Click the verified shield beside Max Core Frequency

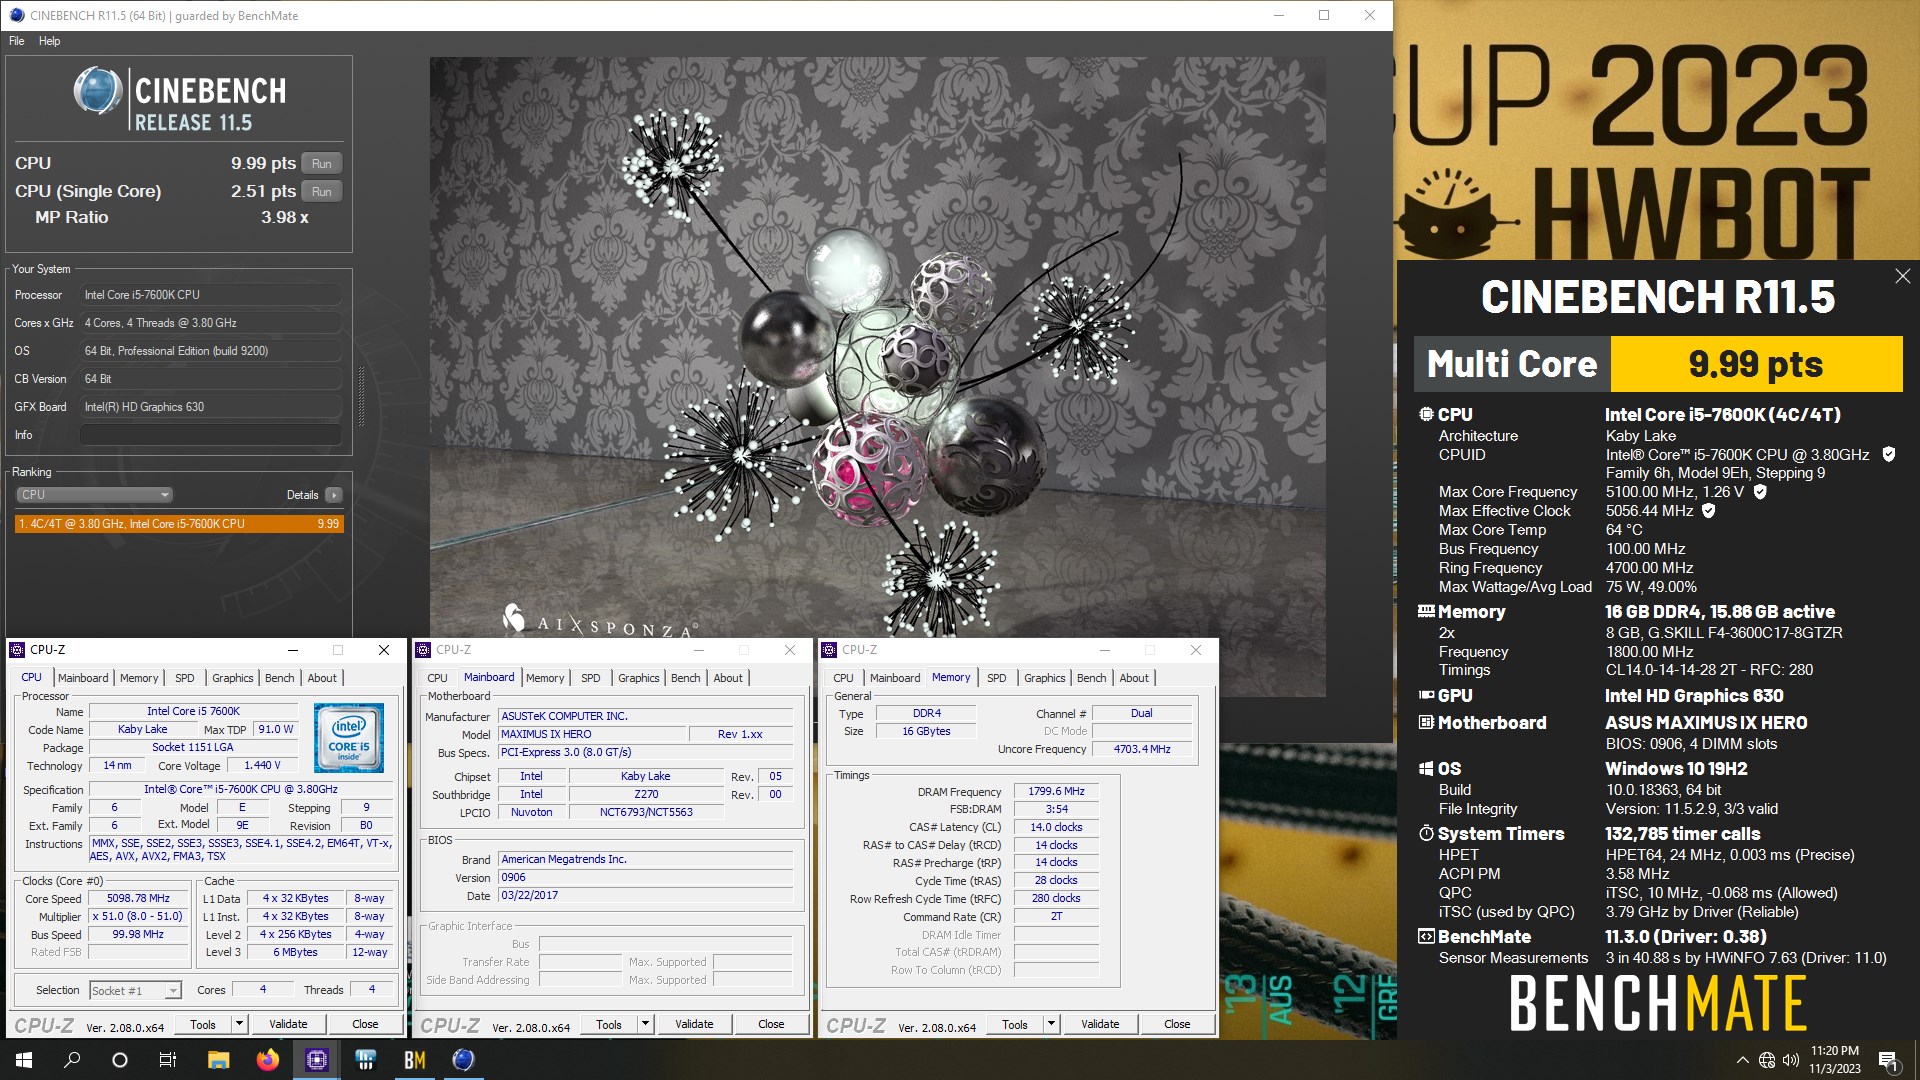[x=1760, y=491]
